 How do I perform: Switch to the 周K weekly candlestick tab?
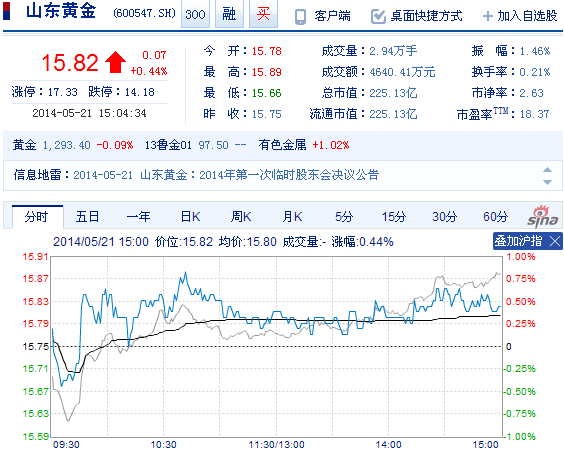point(241,217)
